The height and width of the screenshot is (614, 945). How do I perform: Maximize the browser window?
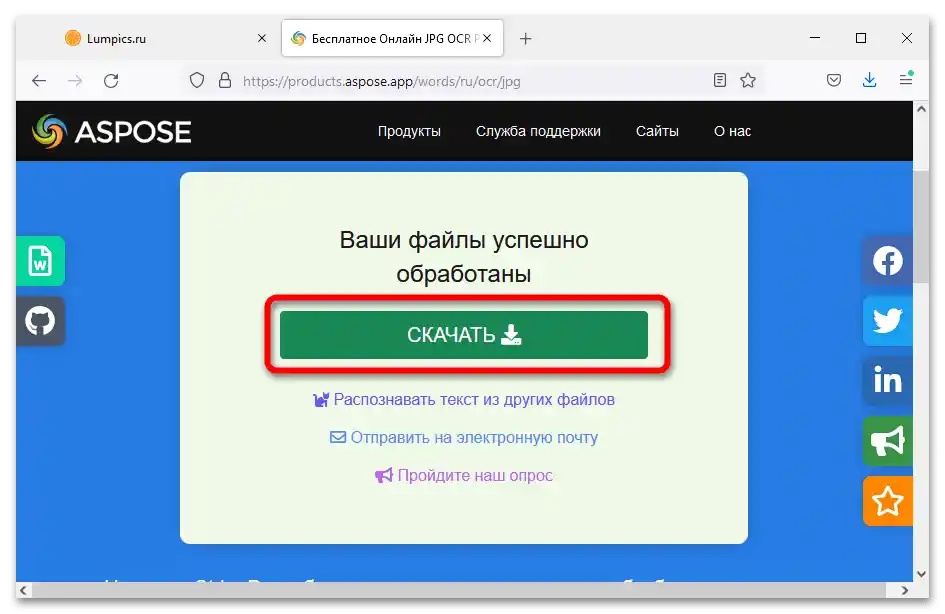861,38
